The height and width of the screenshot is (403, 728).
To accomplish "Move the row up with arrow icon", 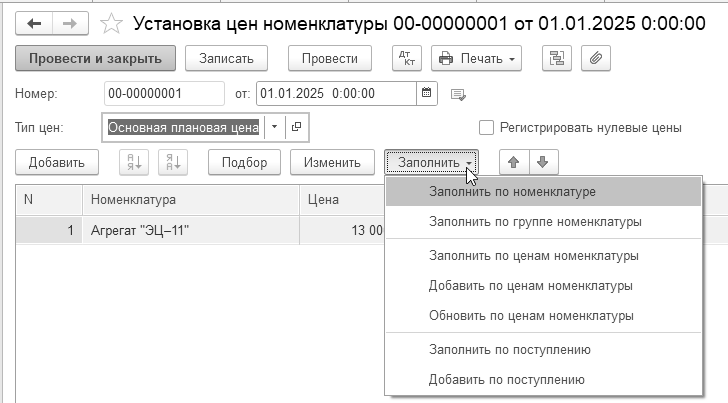I will coord(514,162).
